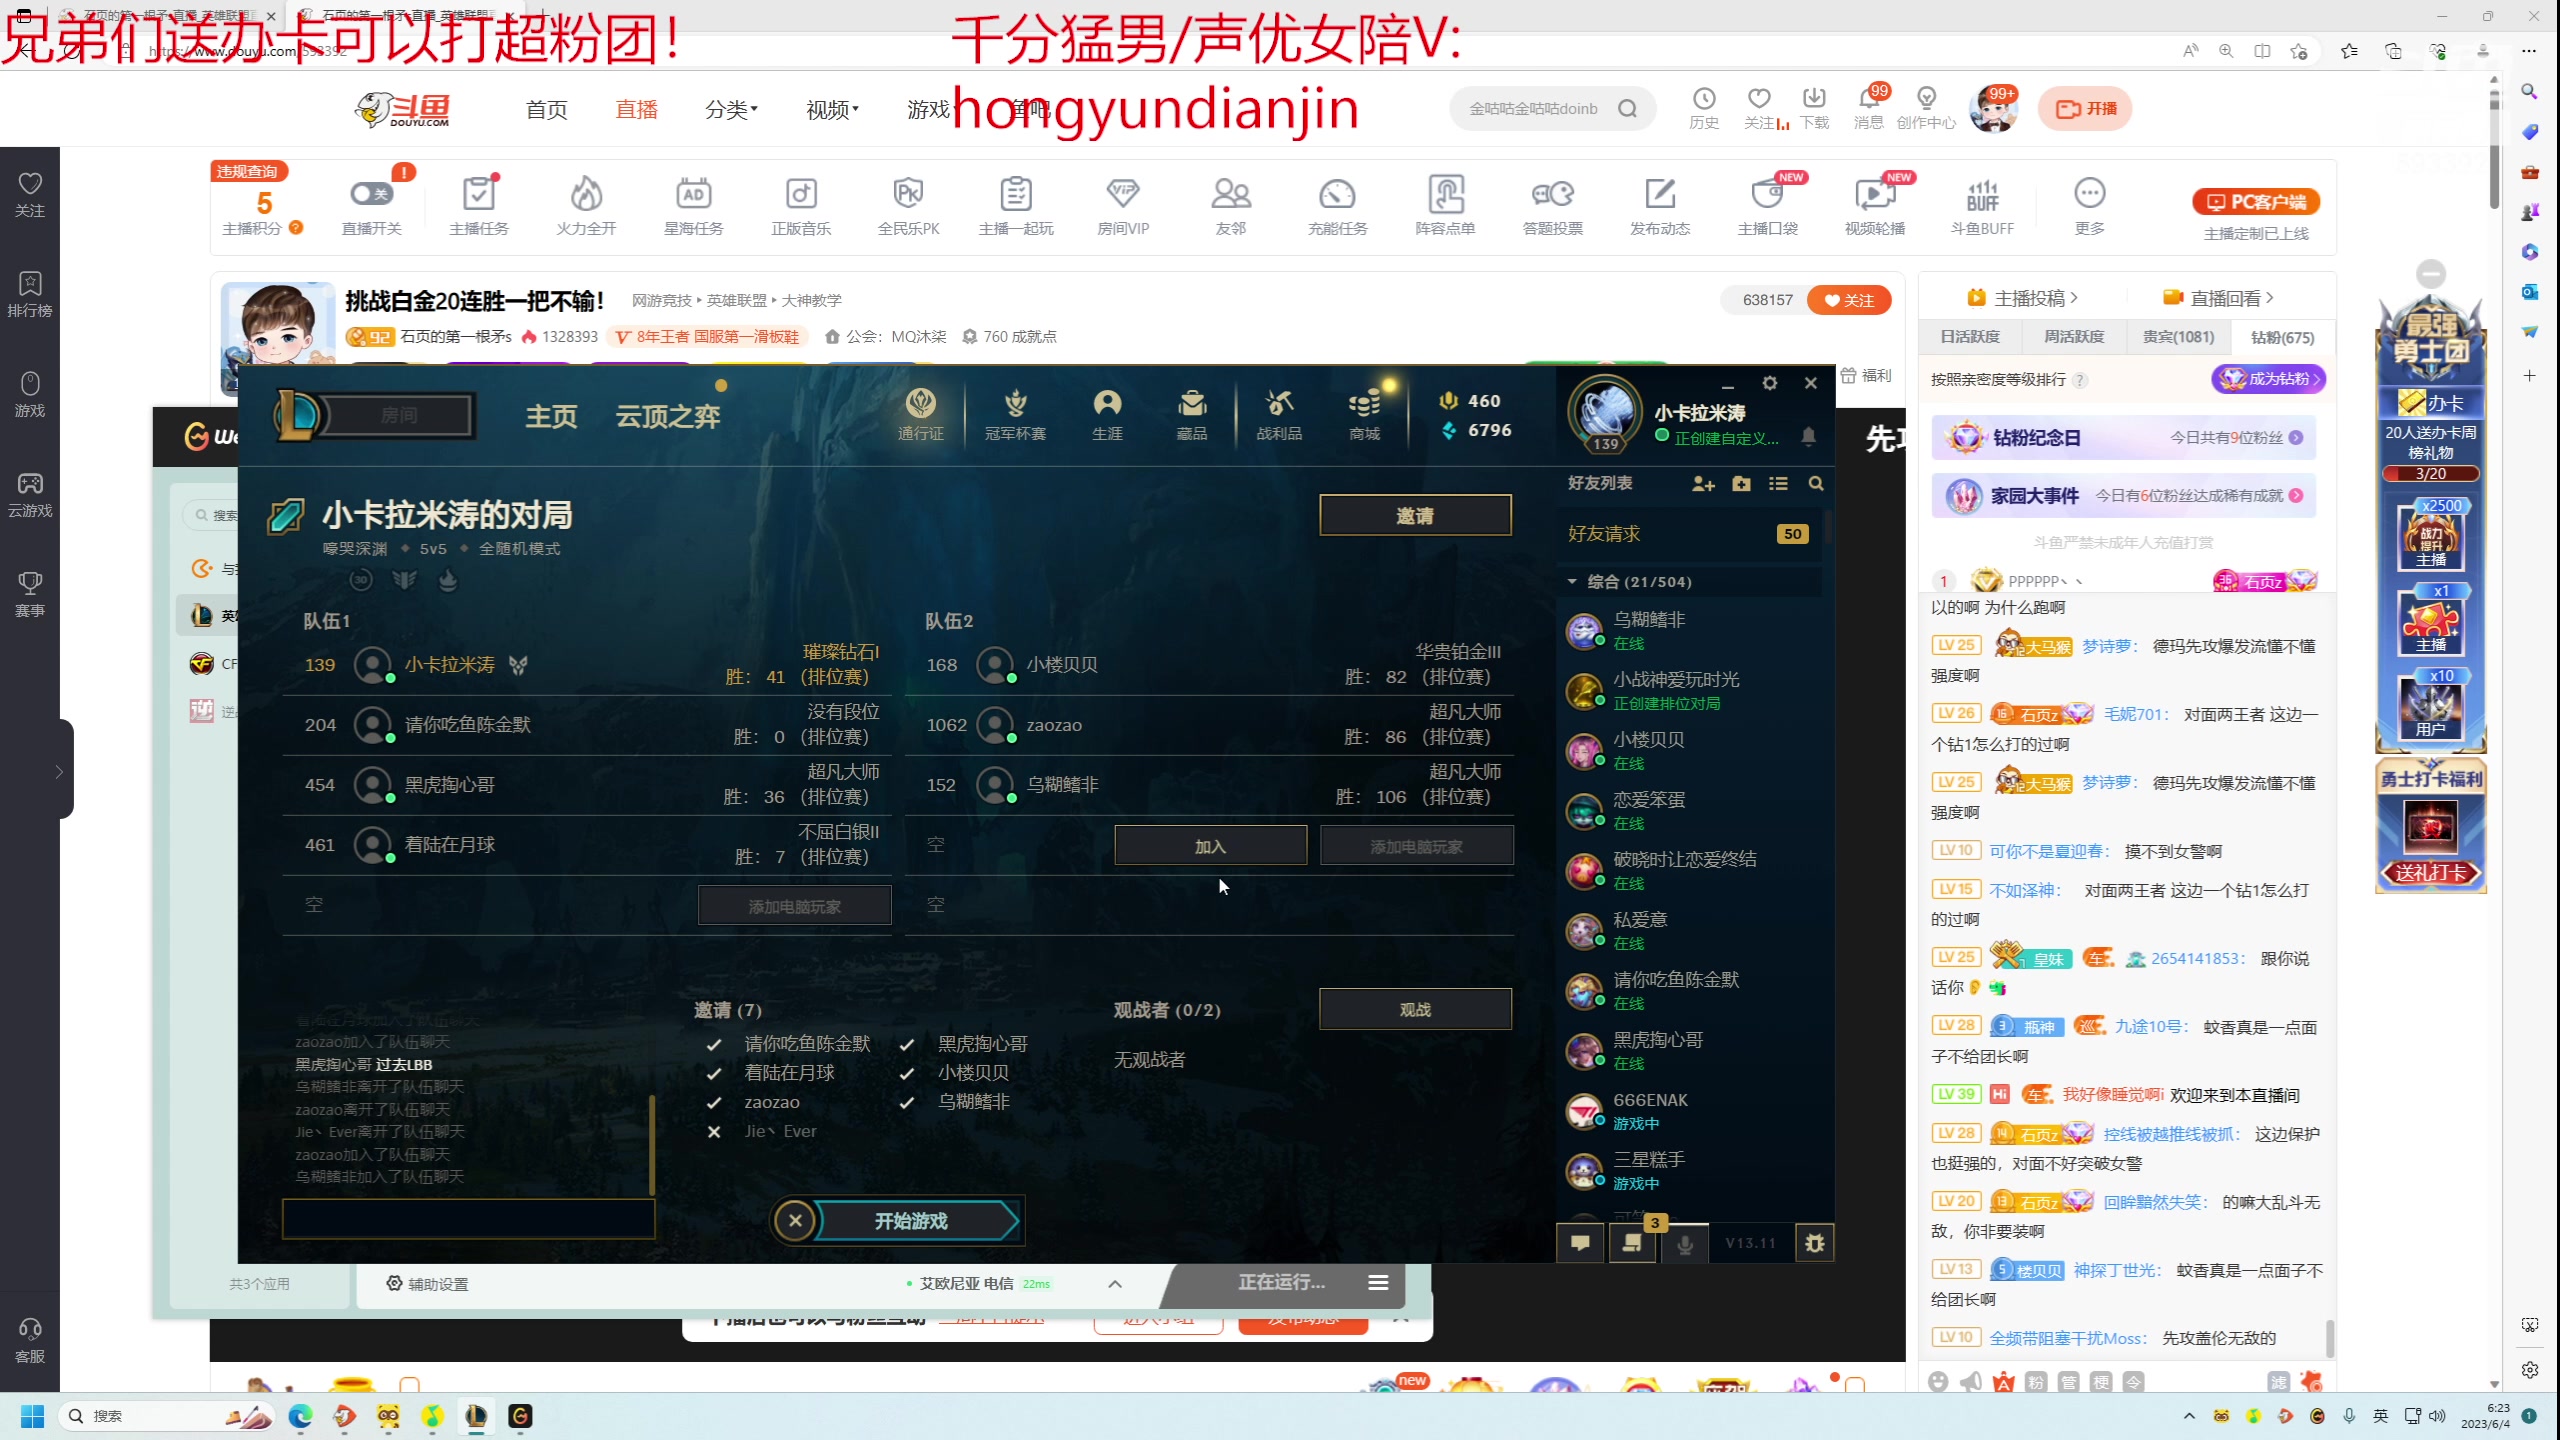Viewport: 2560px width, 1440px height.
Task: Open the League client Loot icon
Action: tap(1278, 413)
